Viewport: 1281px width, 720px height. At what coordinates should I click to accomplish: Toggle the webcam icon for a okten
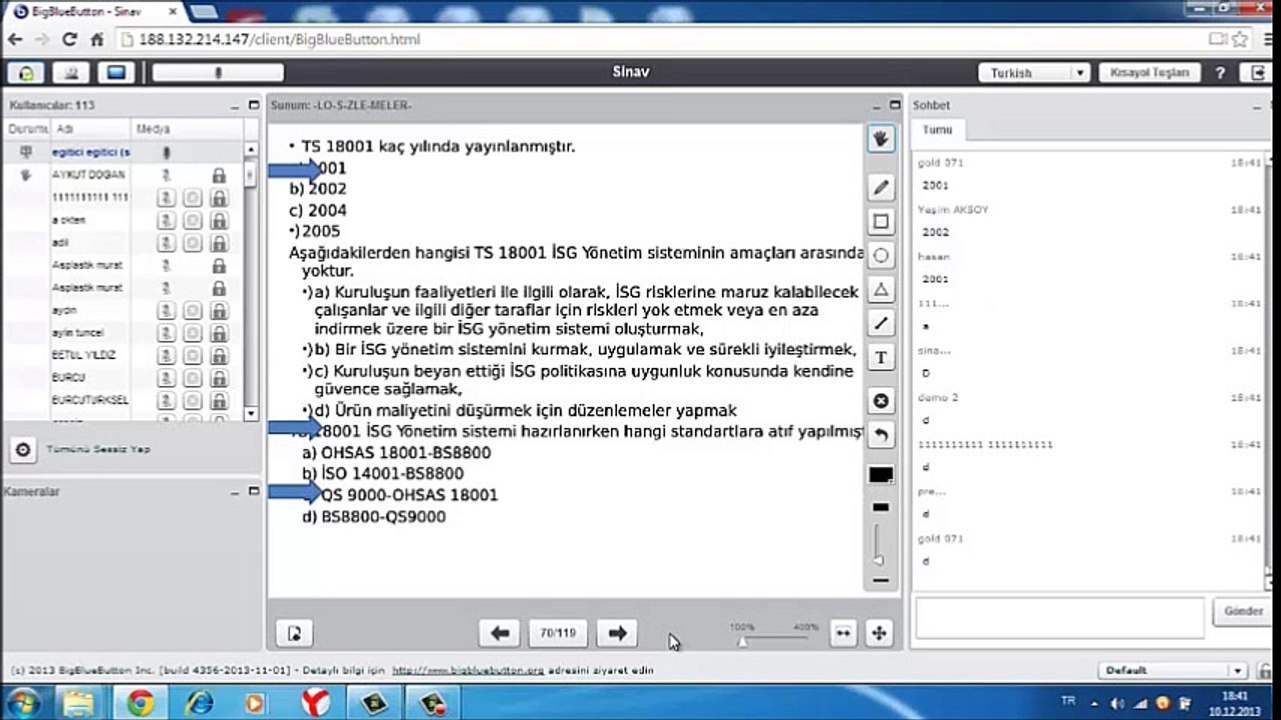click(x=192, y=220)
